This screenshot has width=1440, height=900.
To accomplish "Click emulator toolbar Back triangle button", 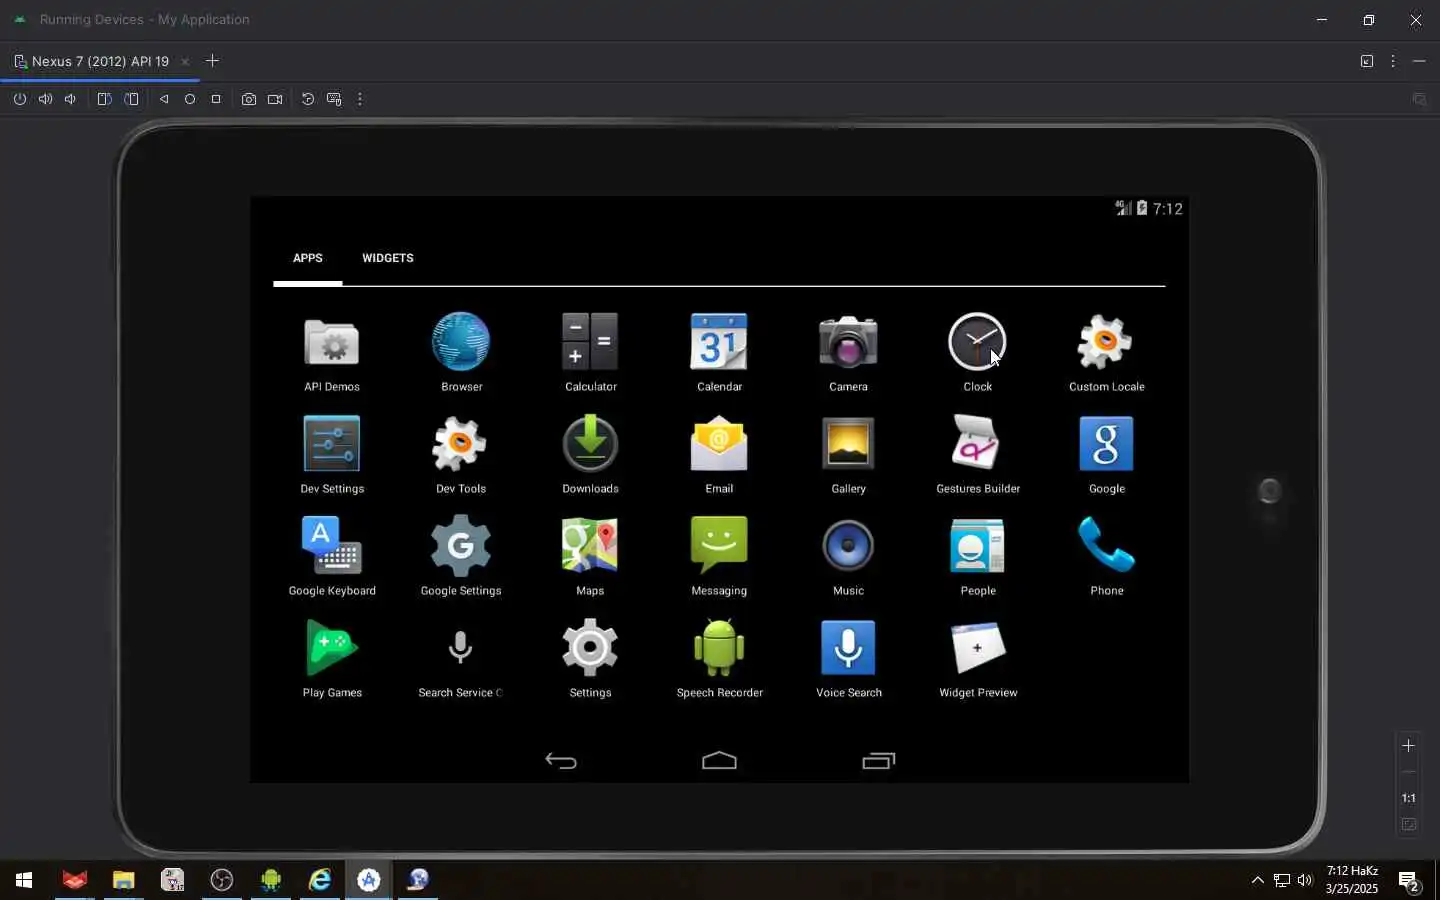I will tap(164, 99).
